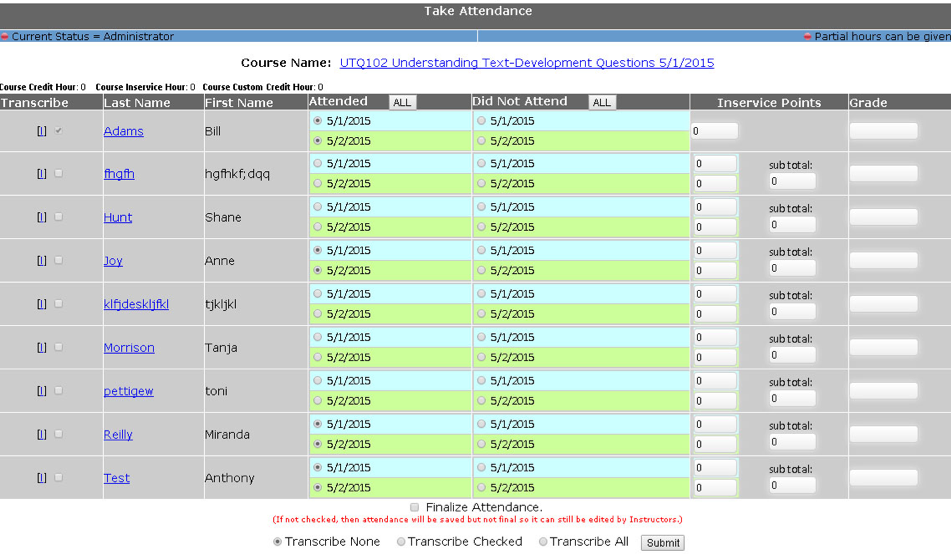Image resolution: width=951 pixels, height=554 pixels.
Task: Click the [I] icon beside Hunt
Action: [x=41, y=217]
